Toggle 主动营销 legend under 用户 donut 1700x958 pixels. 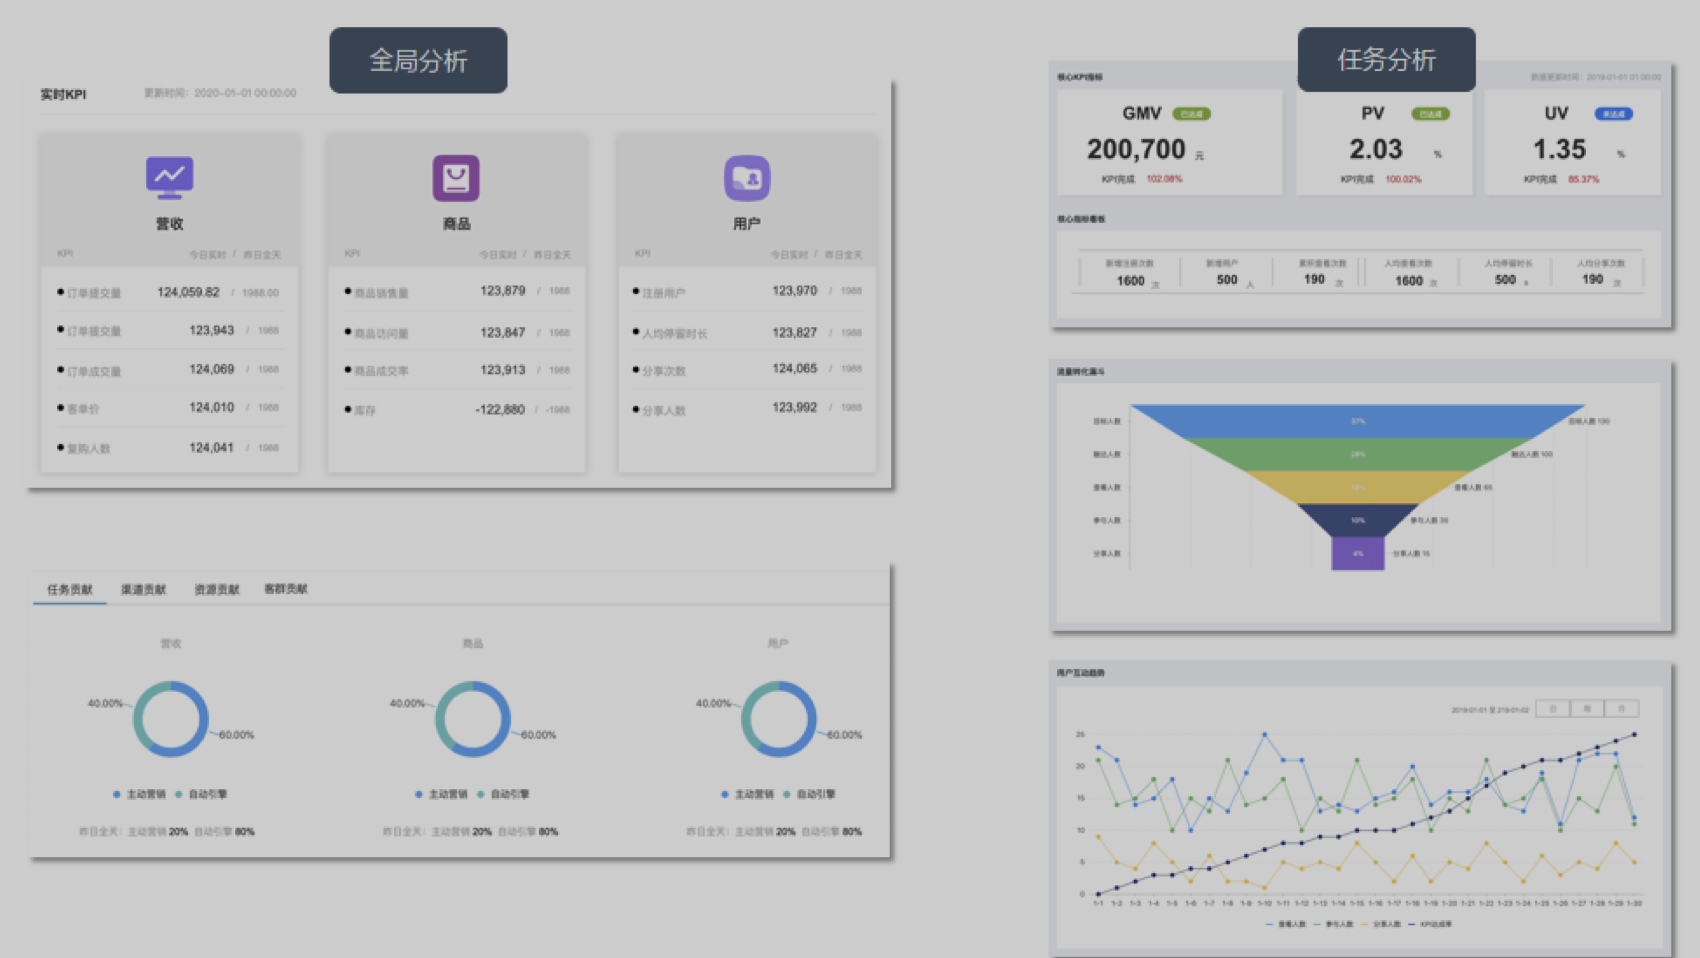click(748, 794)
